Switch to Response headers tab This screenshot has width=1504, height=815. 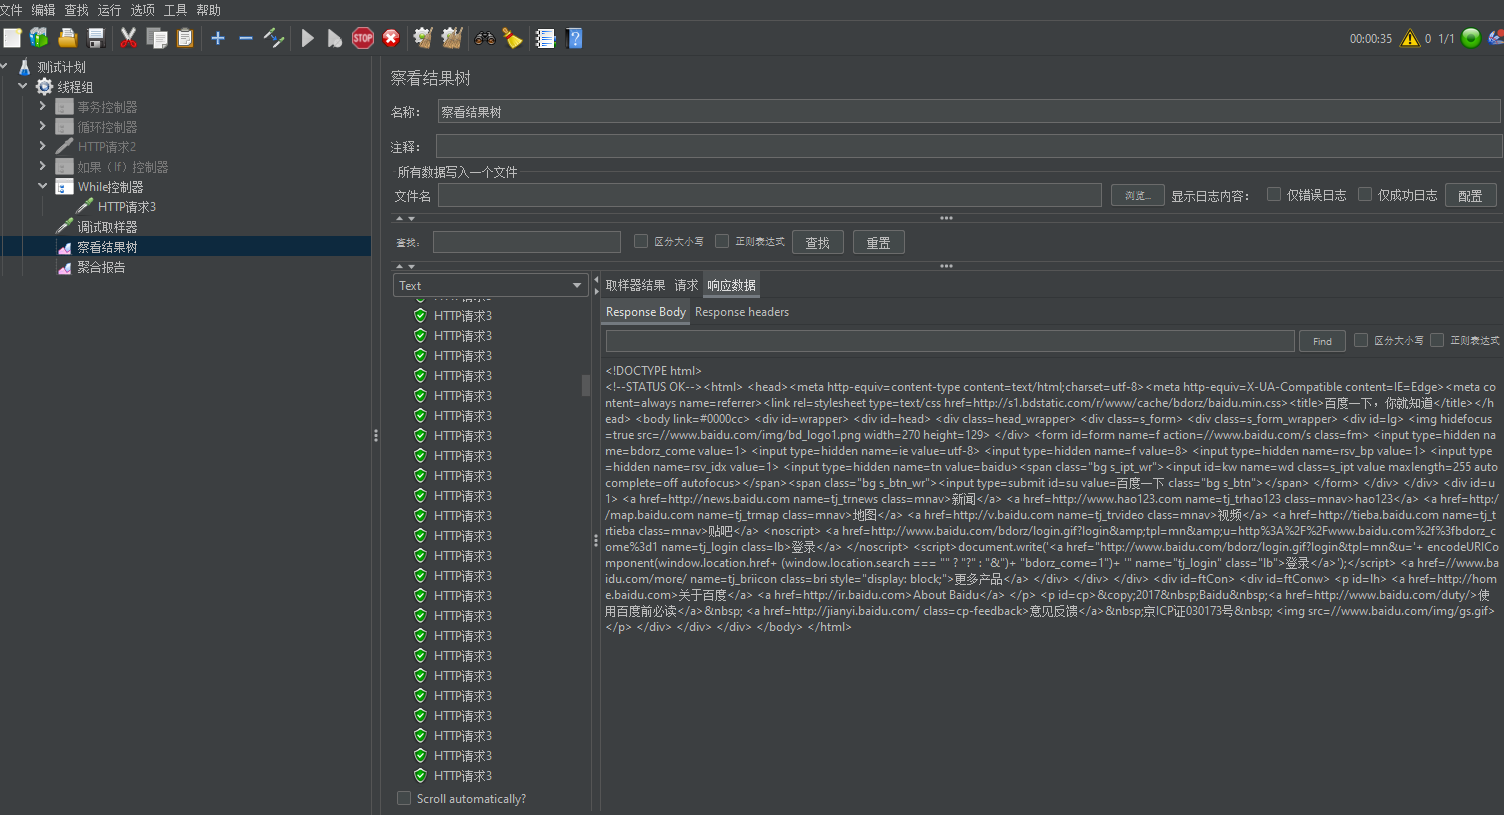[x=742, y=312]
